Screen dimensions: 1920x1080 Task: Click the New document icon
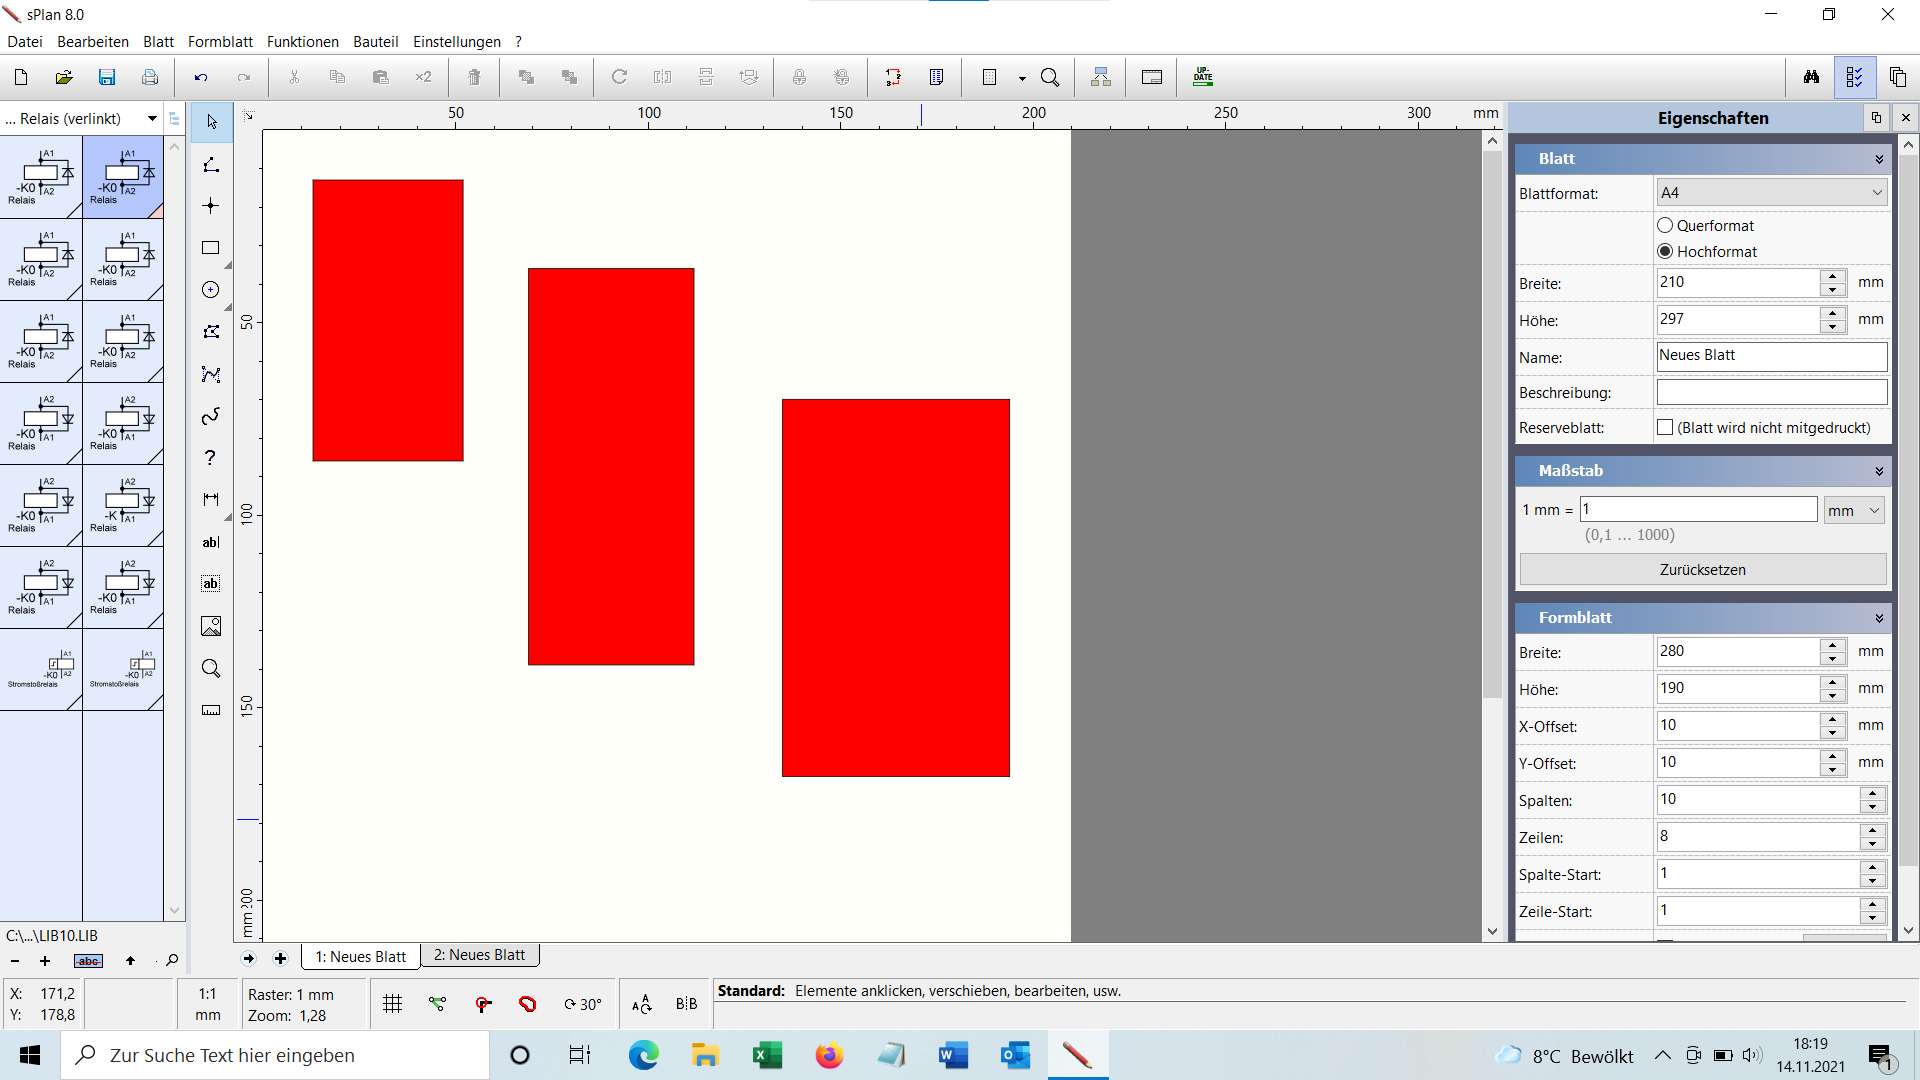pyautogui.click(x=21, y=77)
